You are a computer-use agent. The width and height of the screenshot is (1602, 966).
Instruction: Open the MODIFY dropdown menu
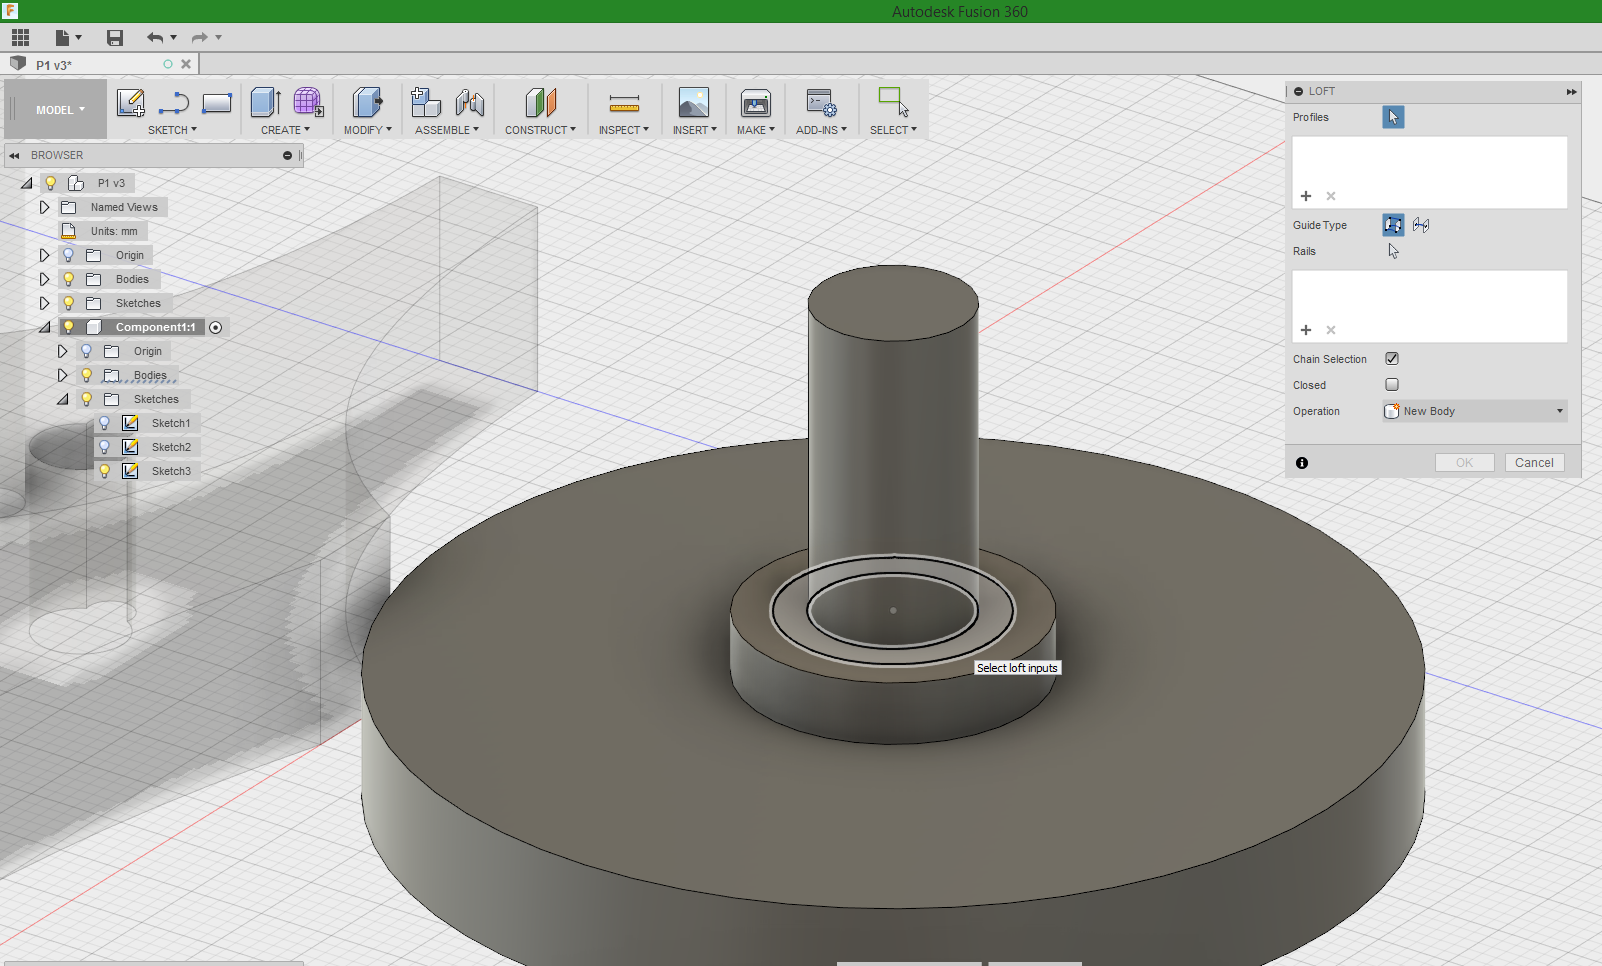[x=367, y=130]
